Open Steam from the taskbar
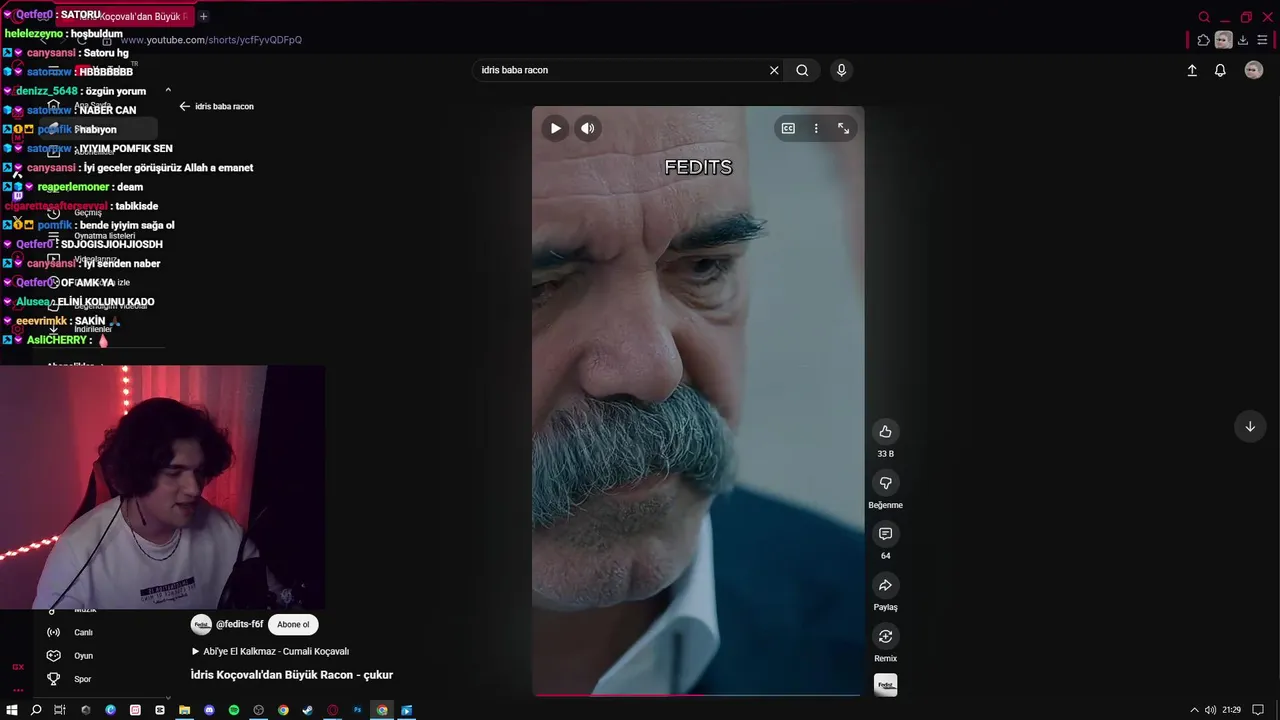Screen dimensions: 1280x720 [x=308, y=710]
